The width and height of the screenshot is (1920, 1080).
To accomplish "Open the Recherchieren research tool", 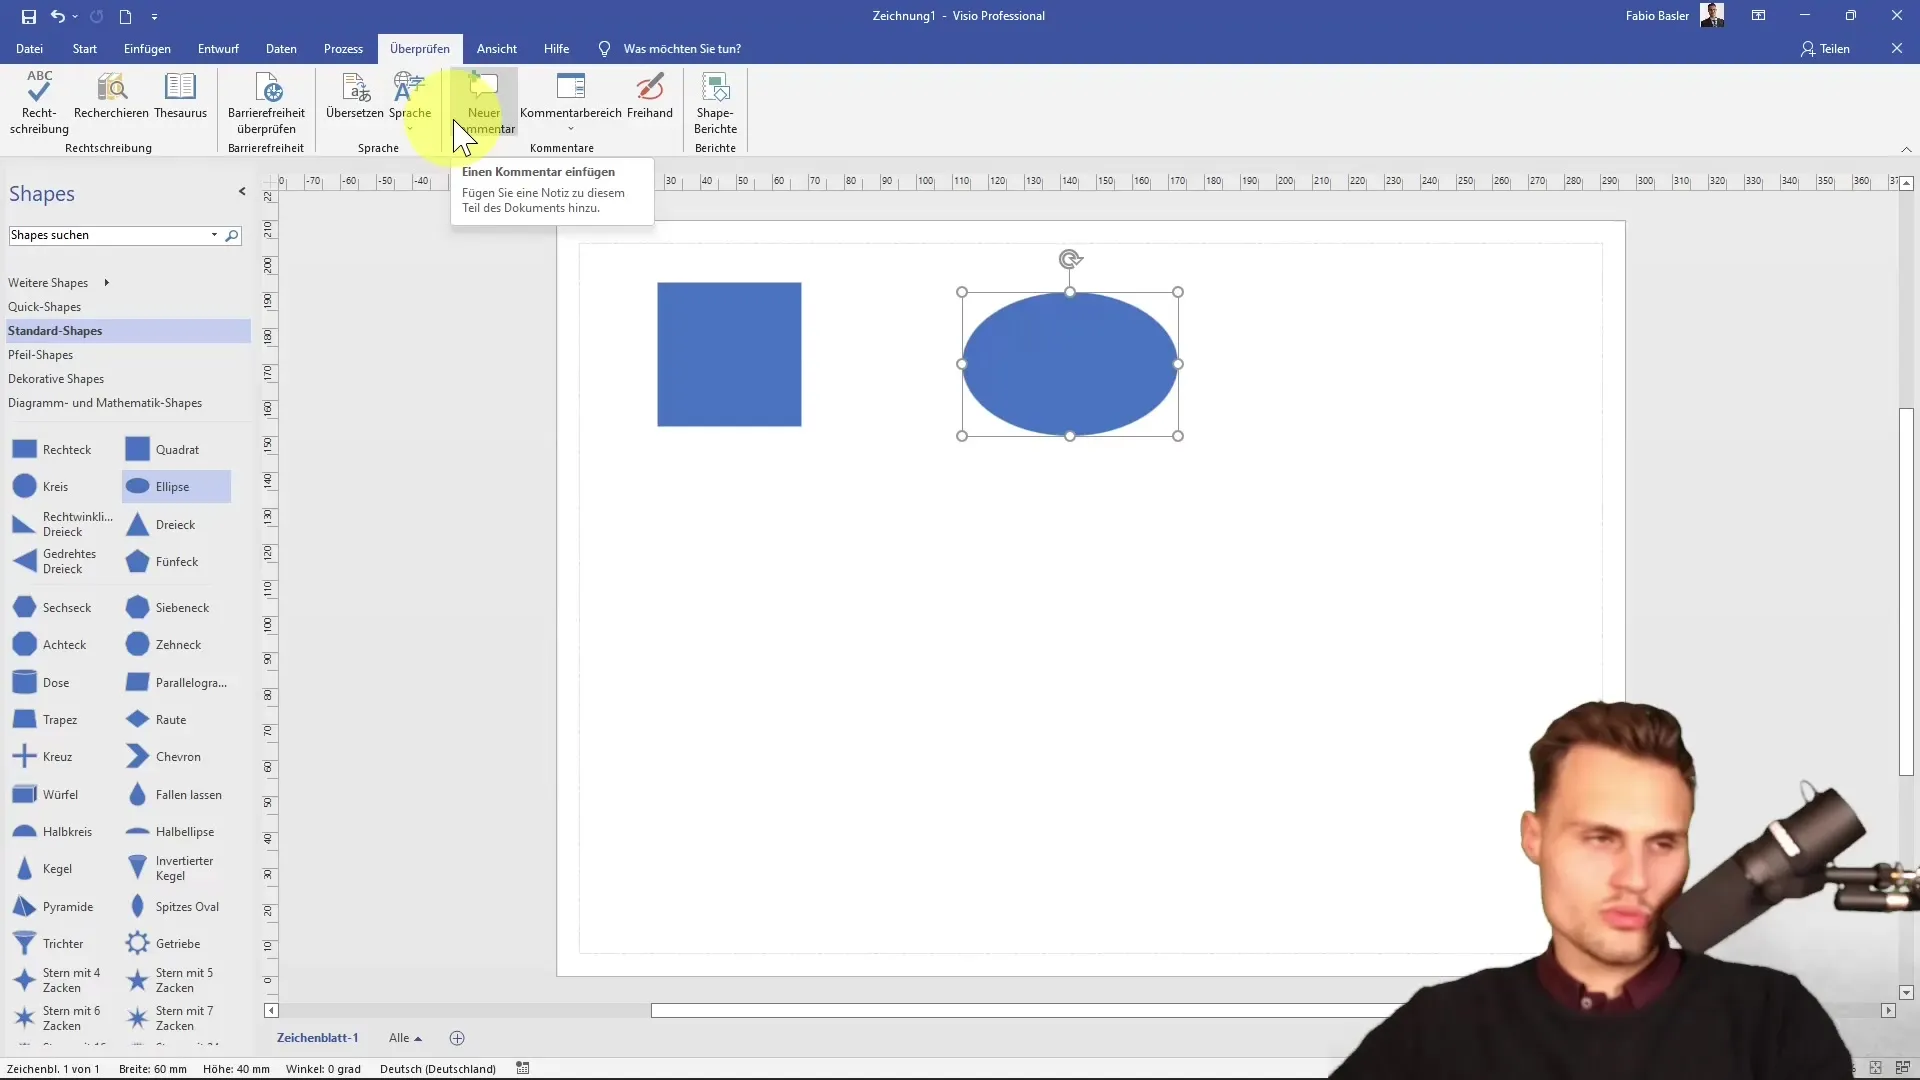I will (x=111, y=97).
